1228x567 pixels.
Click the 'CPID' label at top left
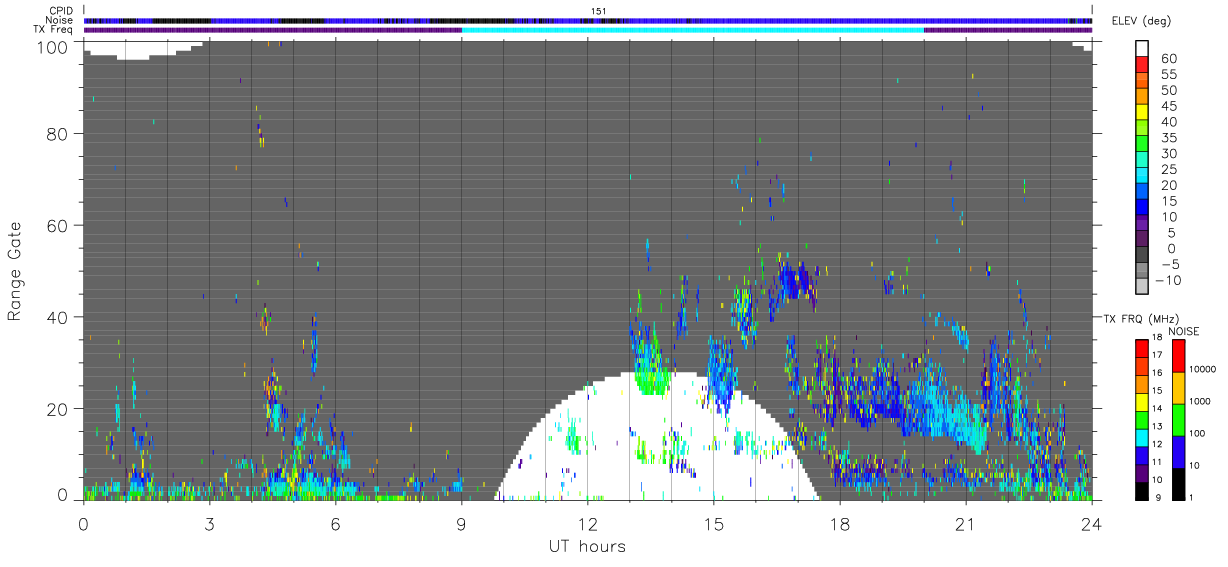61,11
